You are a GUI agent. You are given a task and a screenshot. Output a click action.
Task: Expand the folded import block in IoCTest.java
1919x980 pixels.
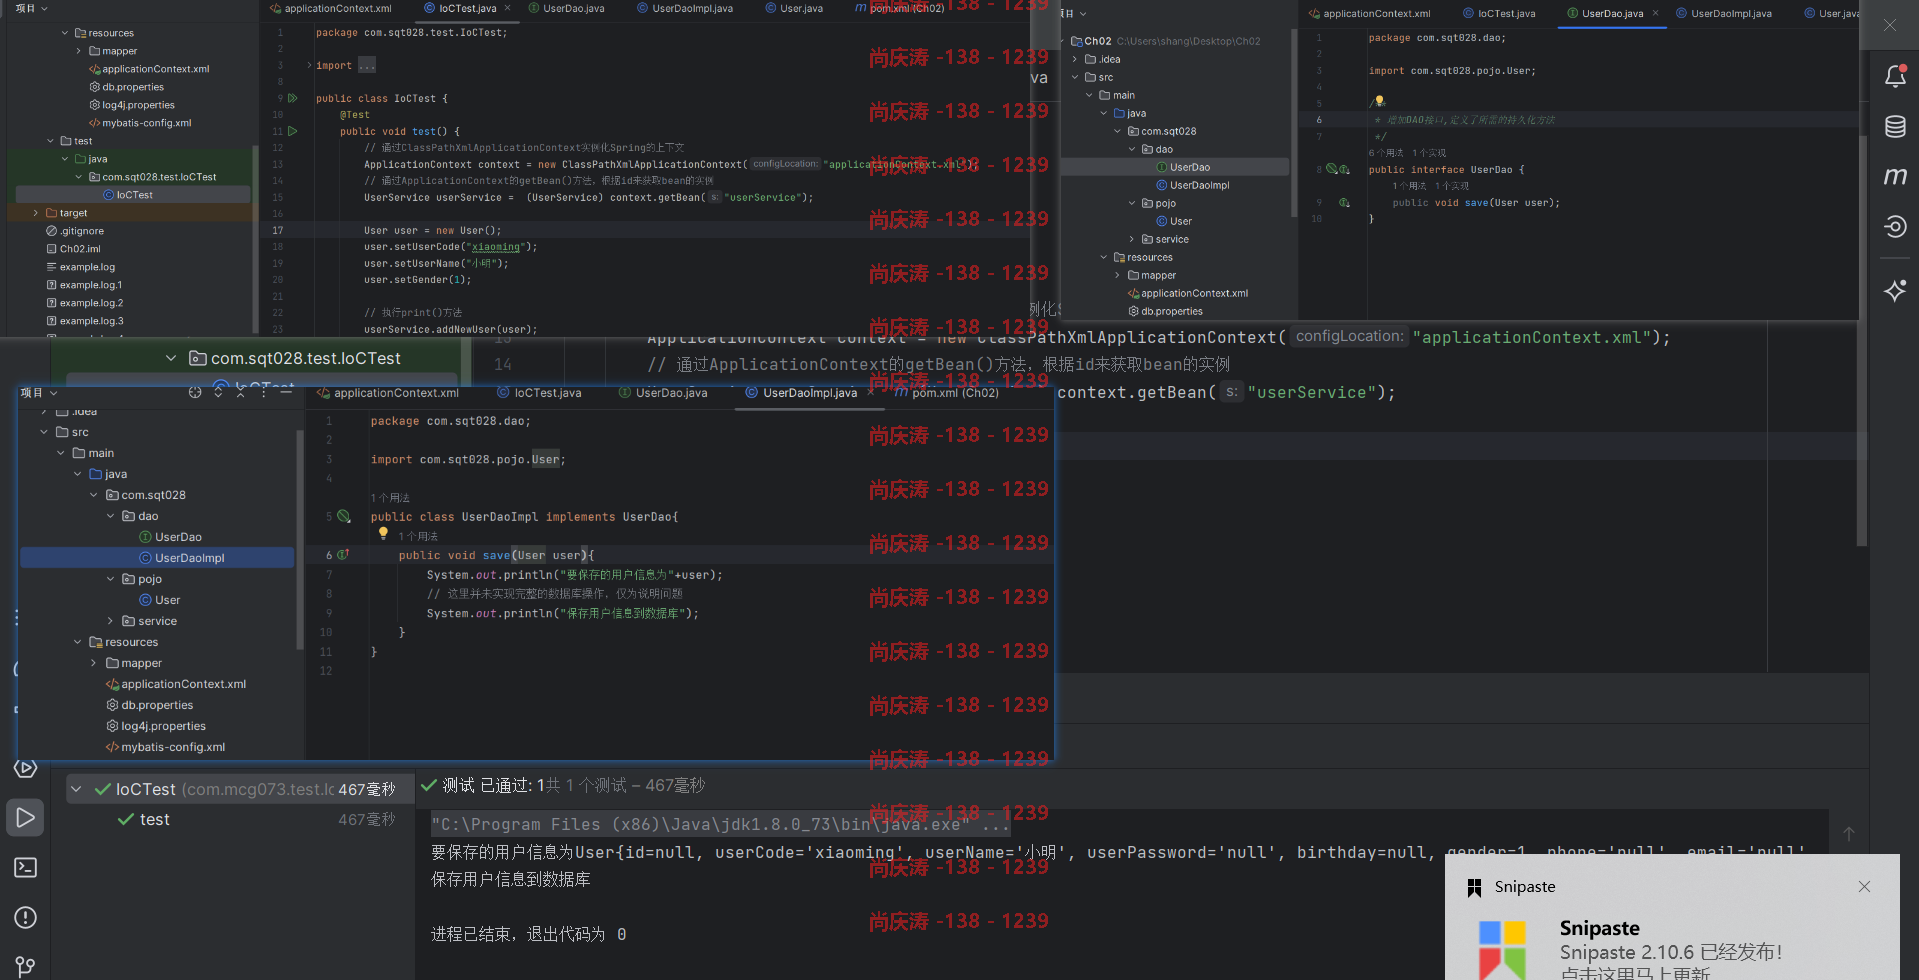[309, 65]
